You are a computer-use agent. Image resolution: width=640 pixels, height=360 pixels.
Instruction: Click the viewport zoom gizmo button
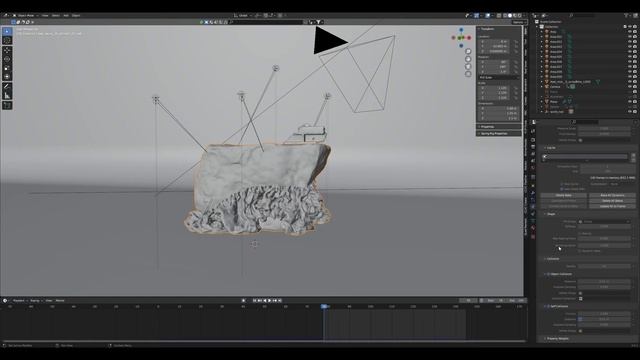tap(468, 51)
